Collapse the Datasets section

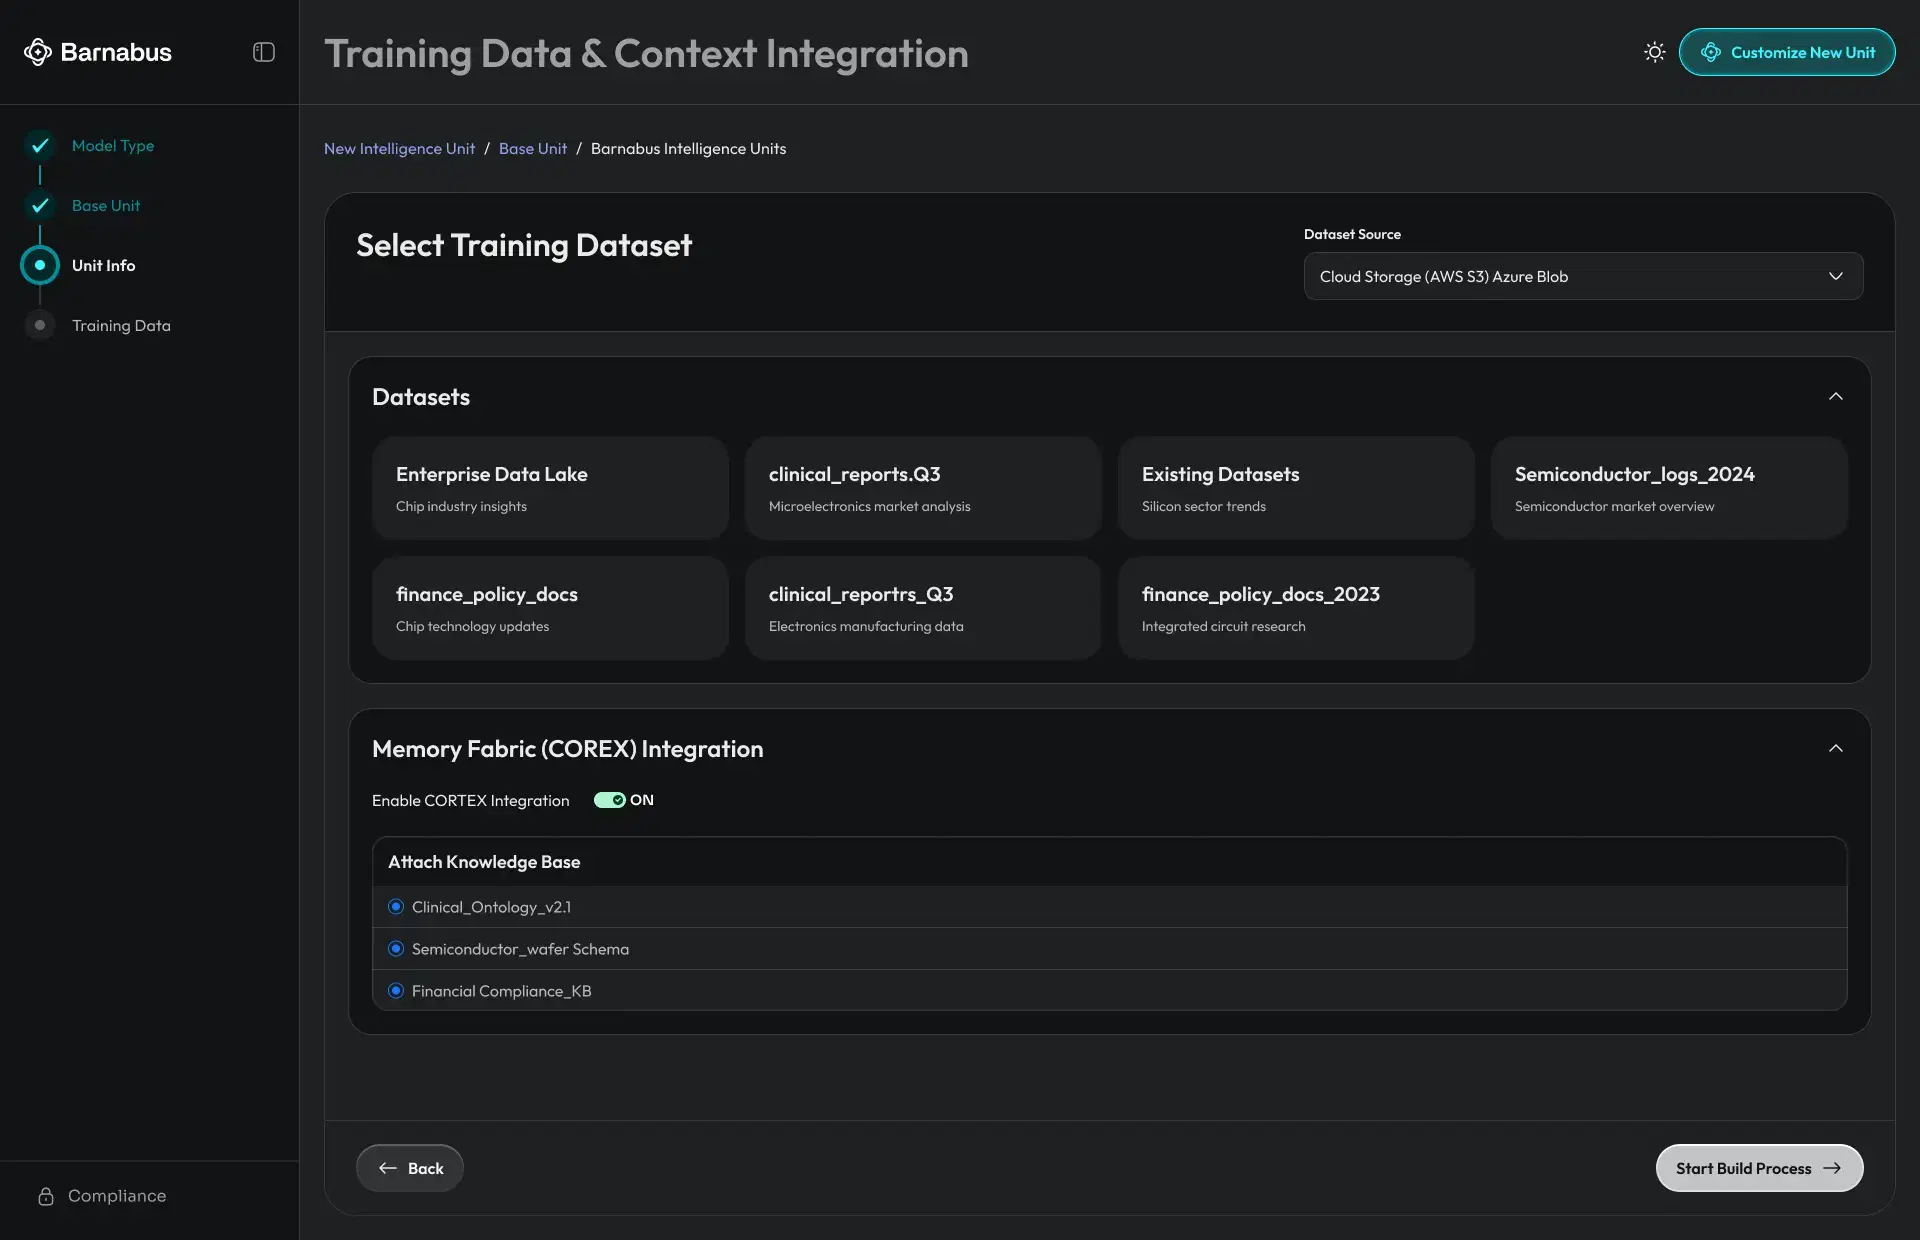click(x=1835, y=396)
